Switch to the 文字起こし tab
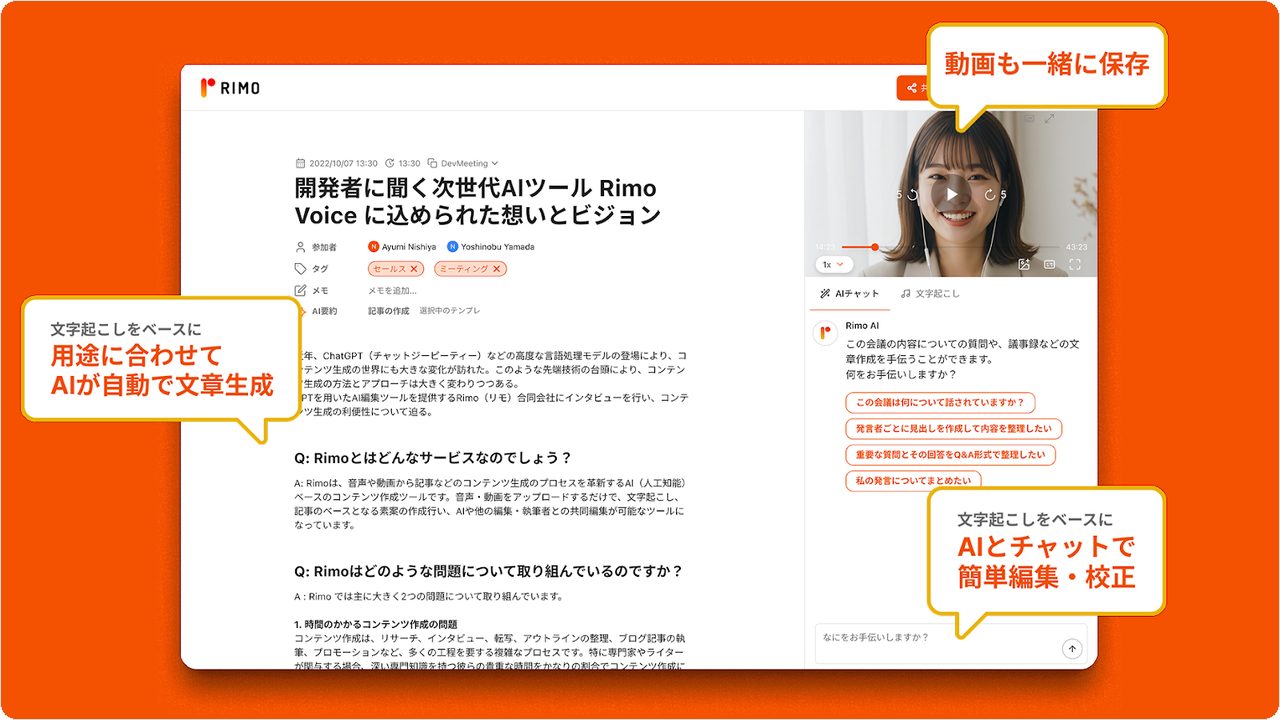This screenshot has height=720, width=1280. point(930,294)
